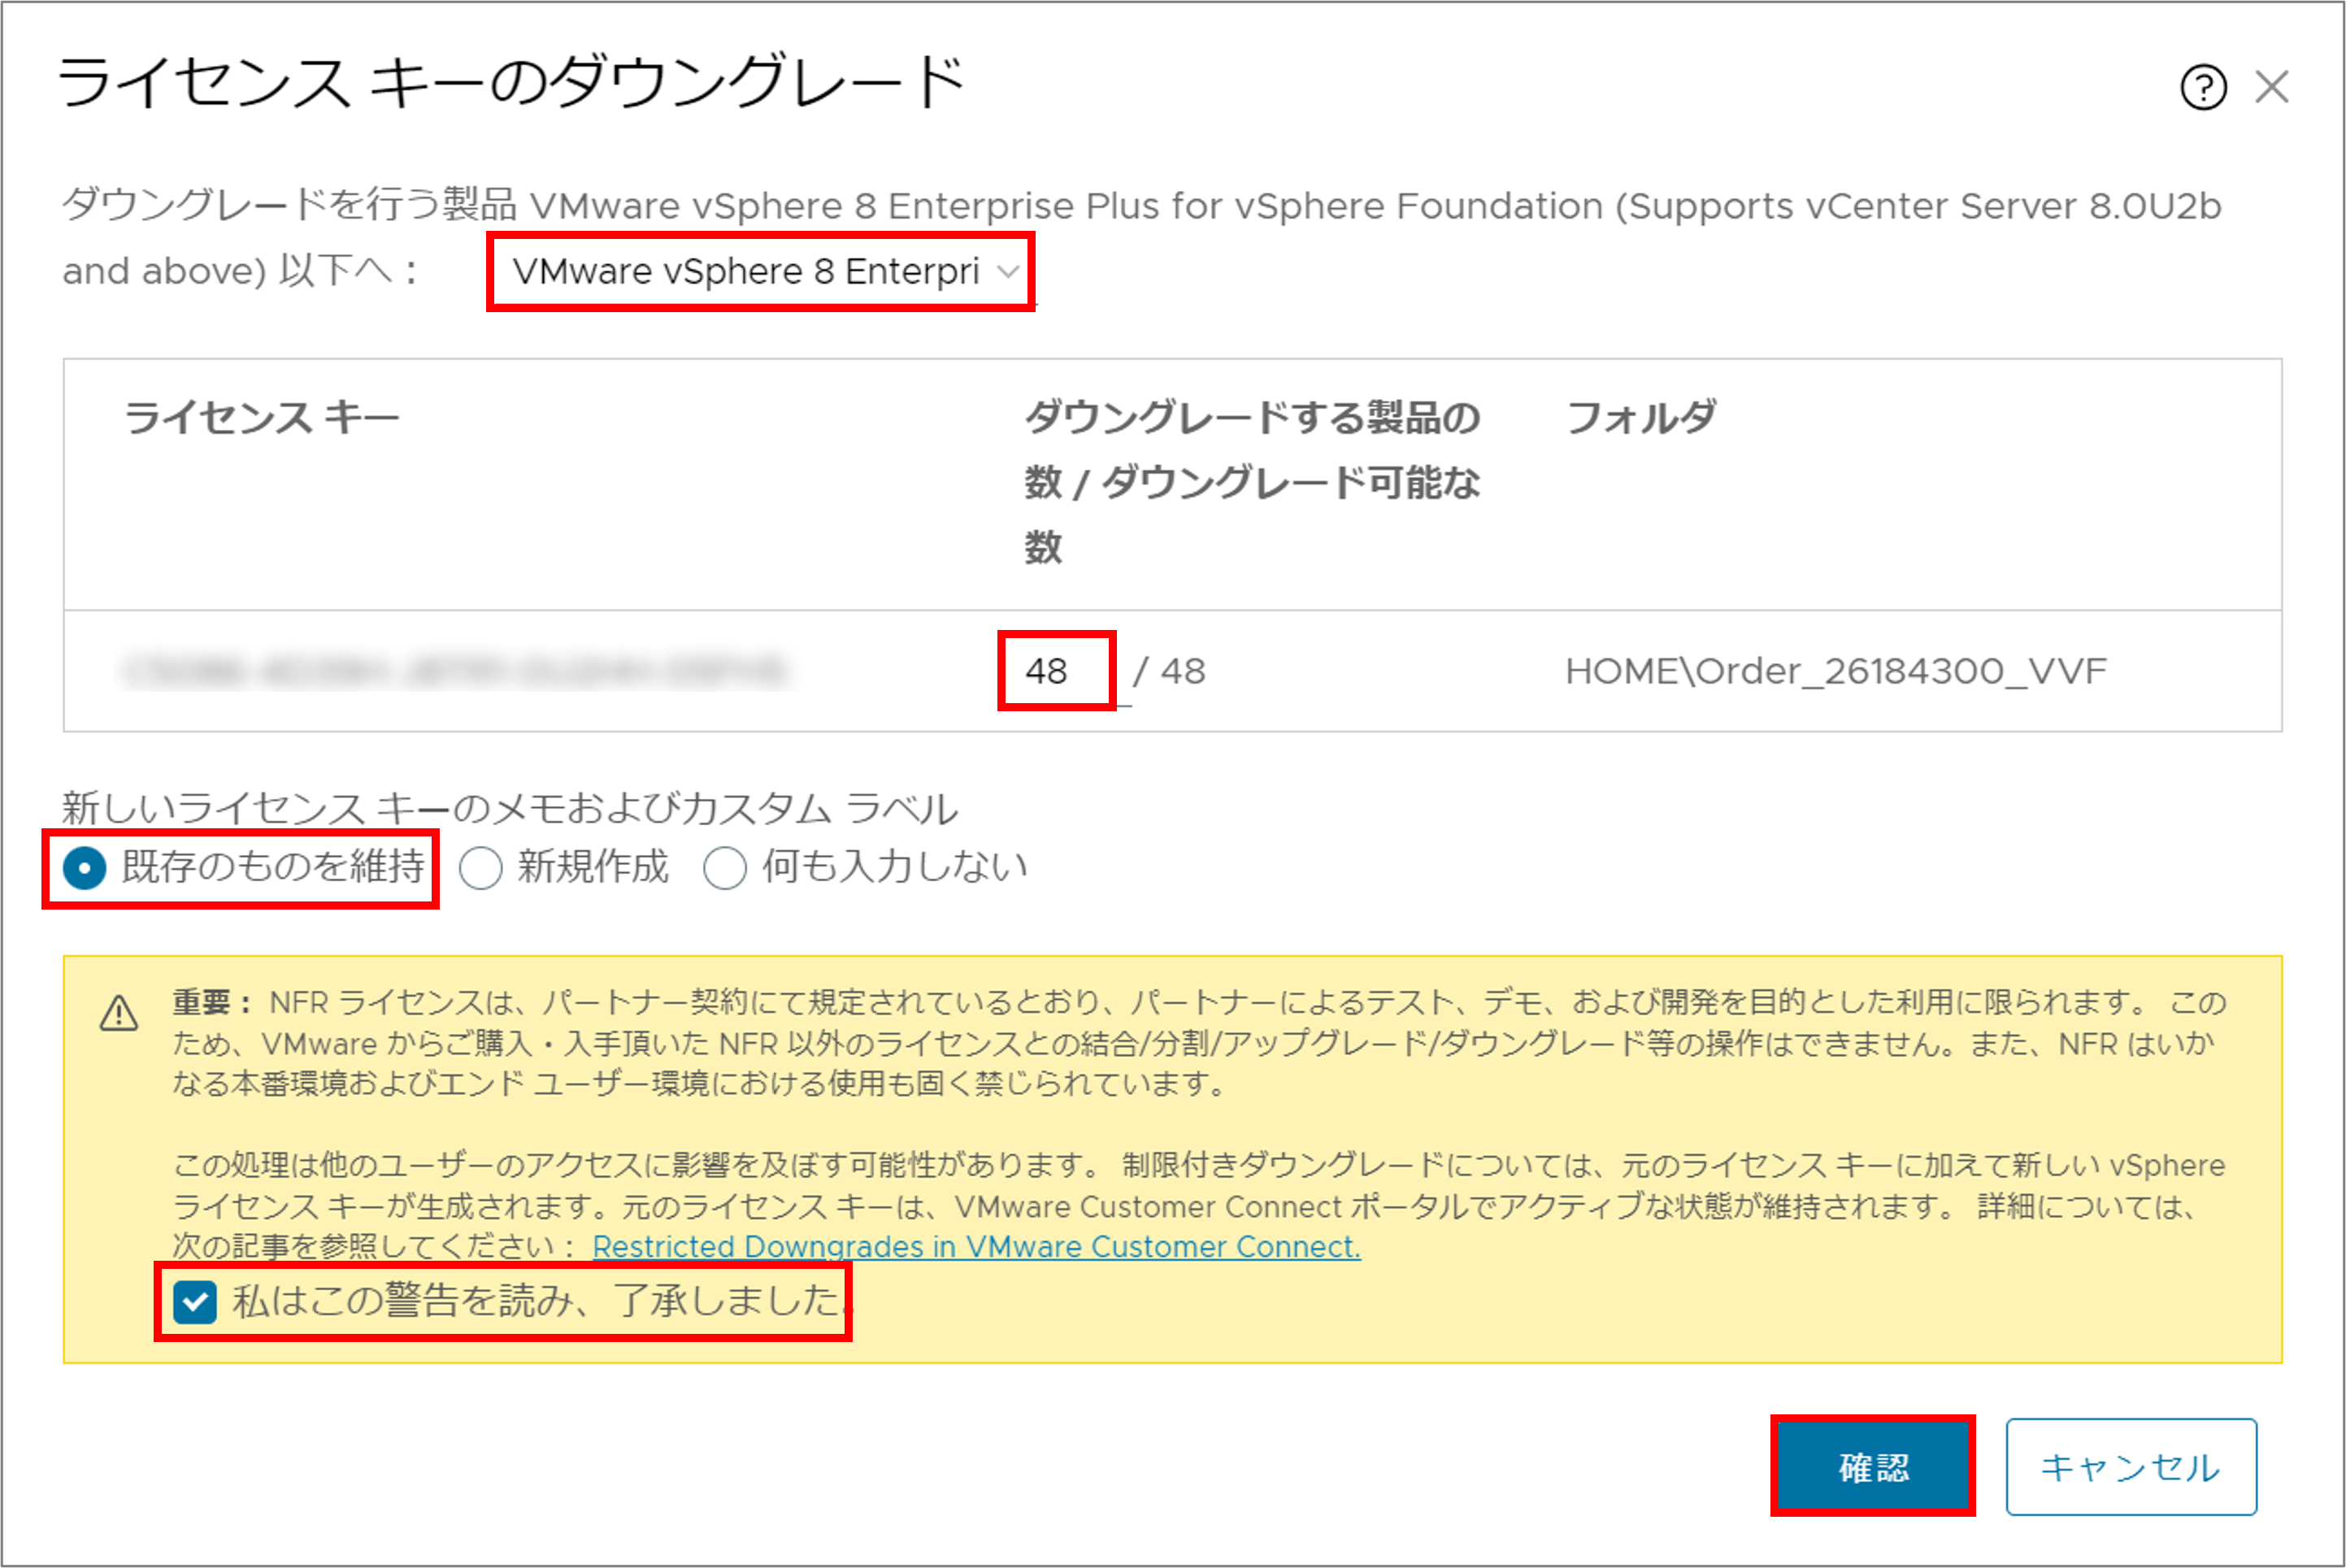Toggle the 私はこの警告を読み、了承しました checkbox

195,1302
